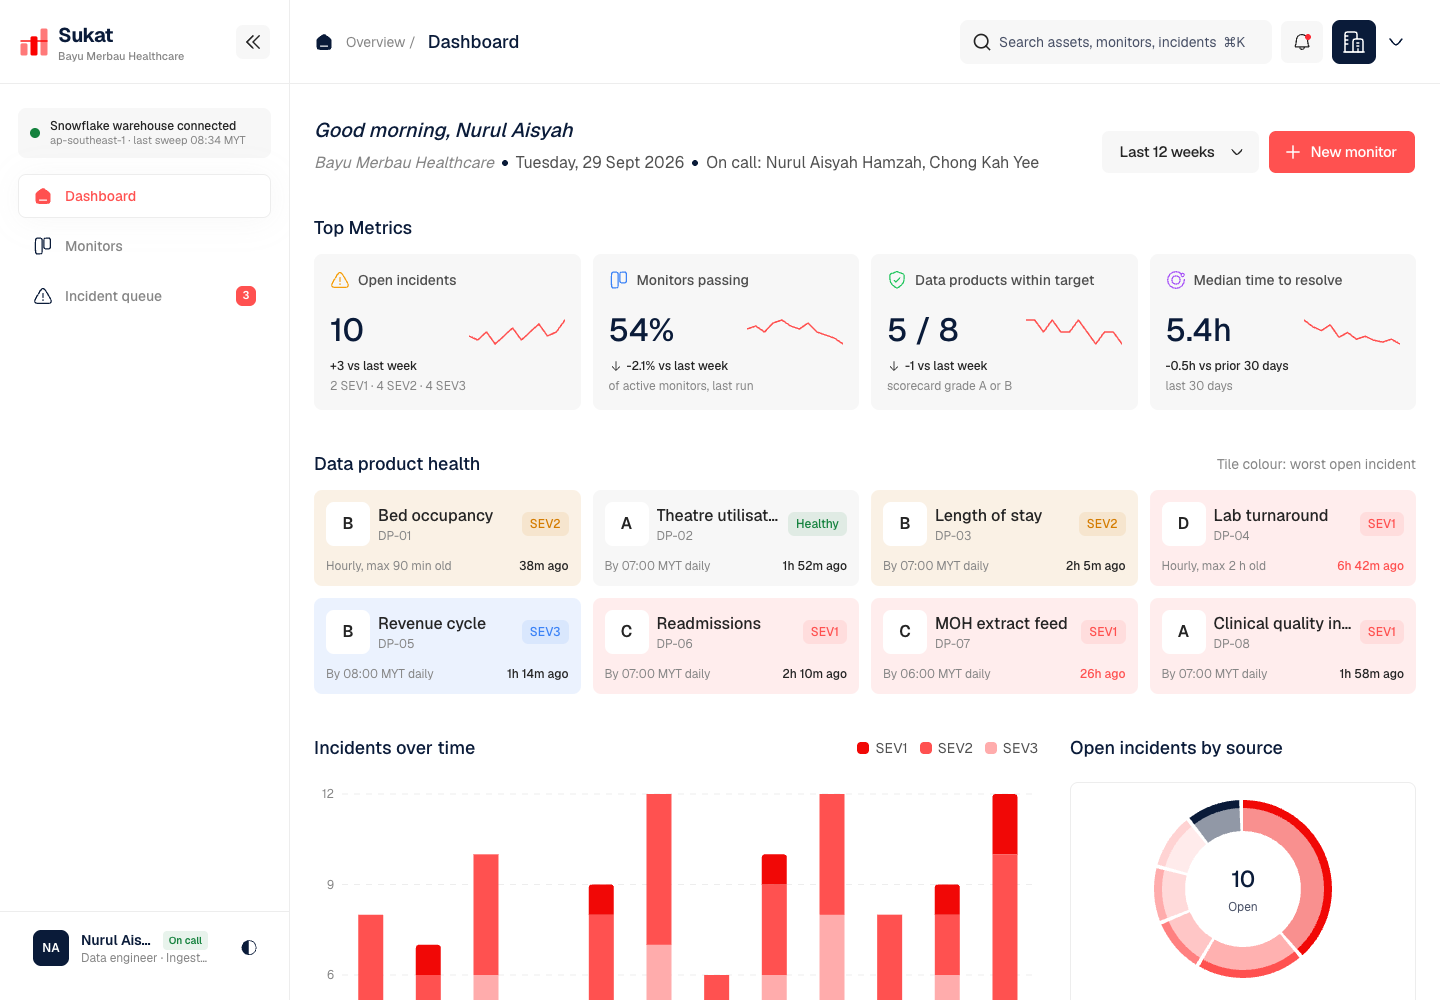This screenshot has height=1000, width=1440.
Task: Click SEV3 tag on Revenue cycle
Action: 545,632
